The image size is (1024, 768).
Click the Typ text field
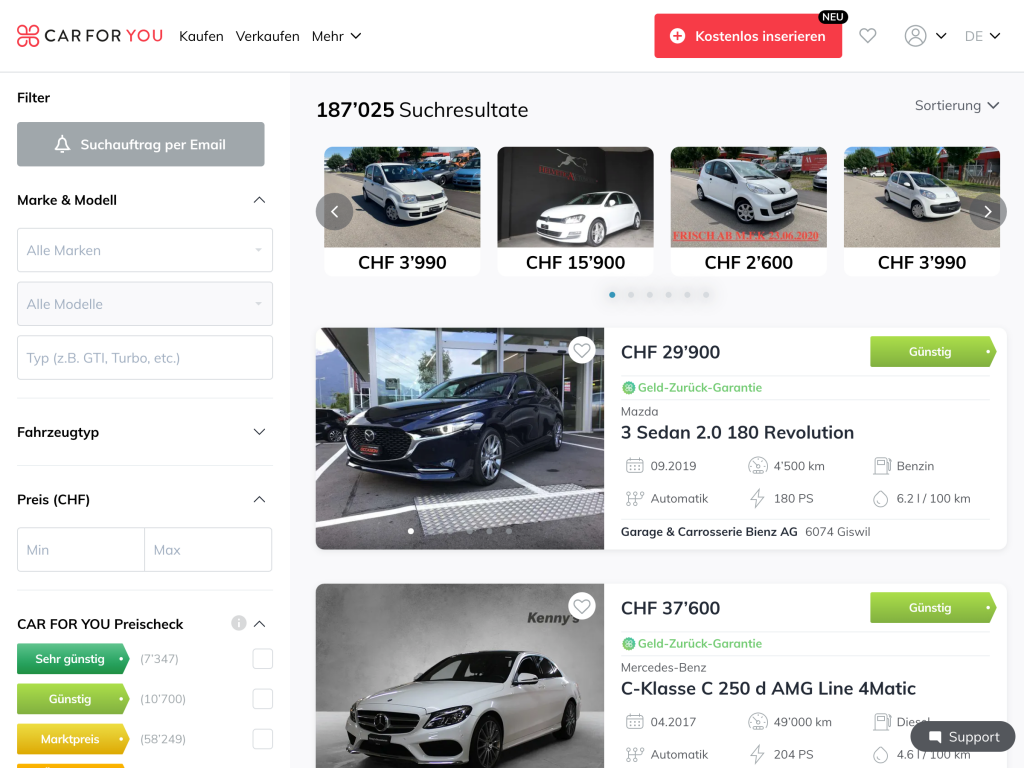[x=145, y=357]
